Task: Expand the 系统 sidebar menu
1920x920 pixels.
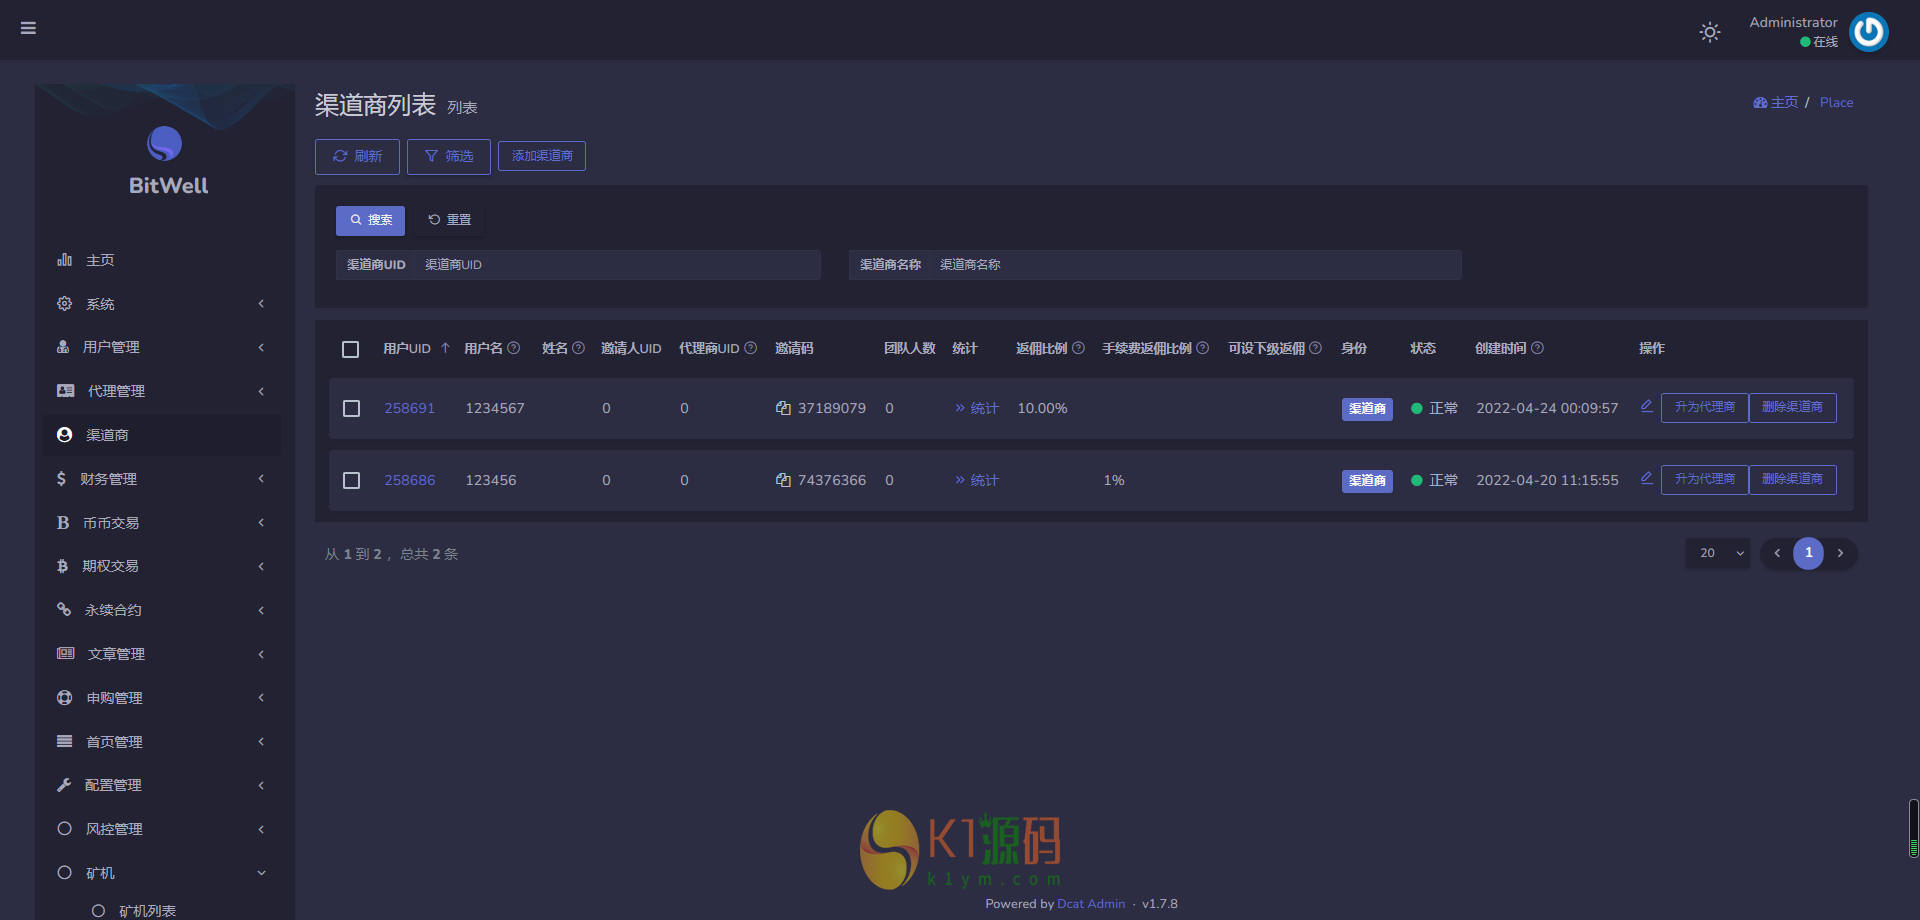Action: (162, 304)
